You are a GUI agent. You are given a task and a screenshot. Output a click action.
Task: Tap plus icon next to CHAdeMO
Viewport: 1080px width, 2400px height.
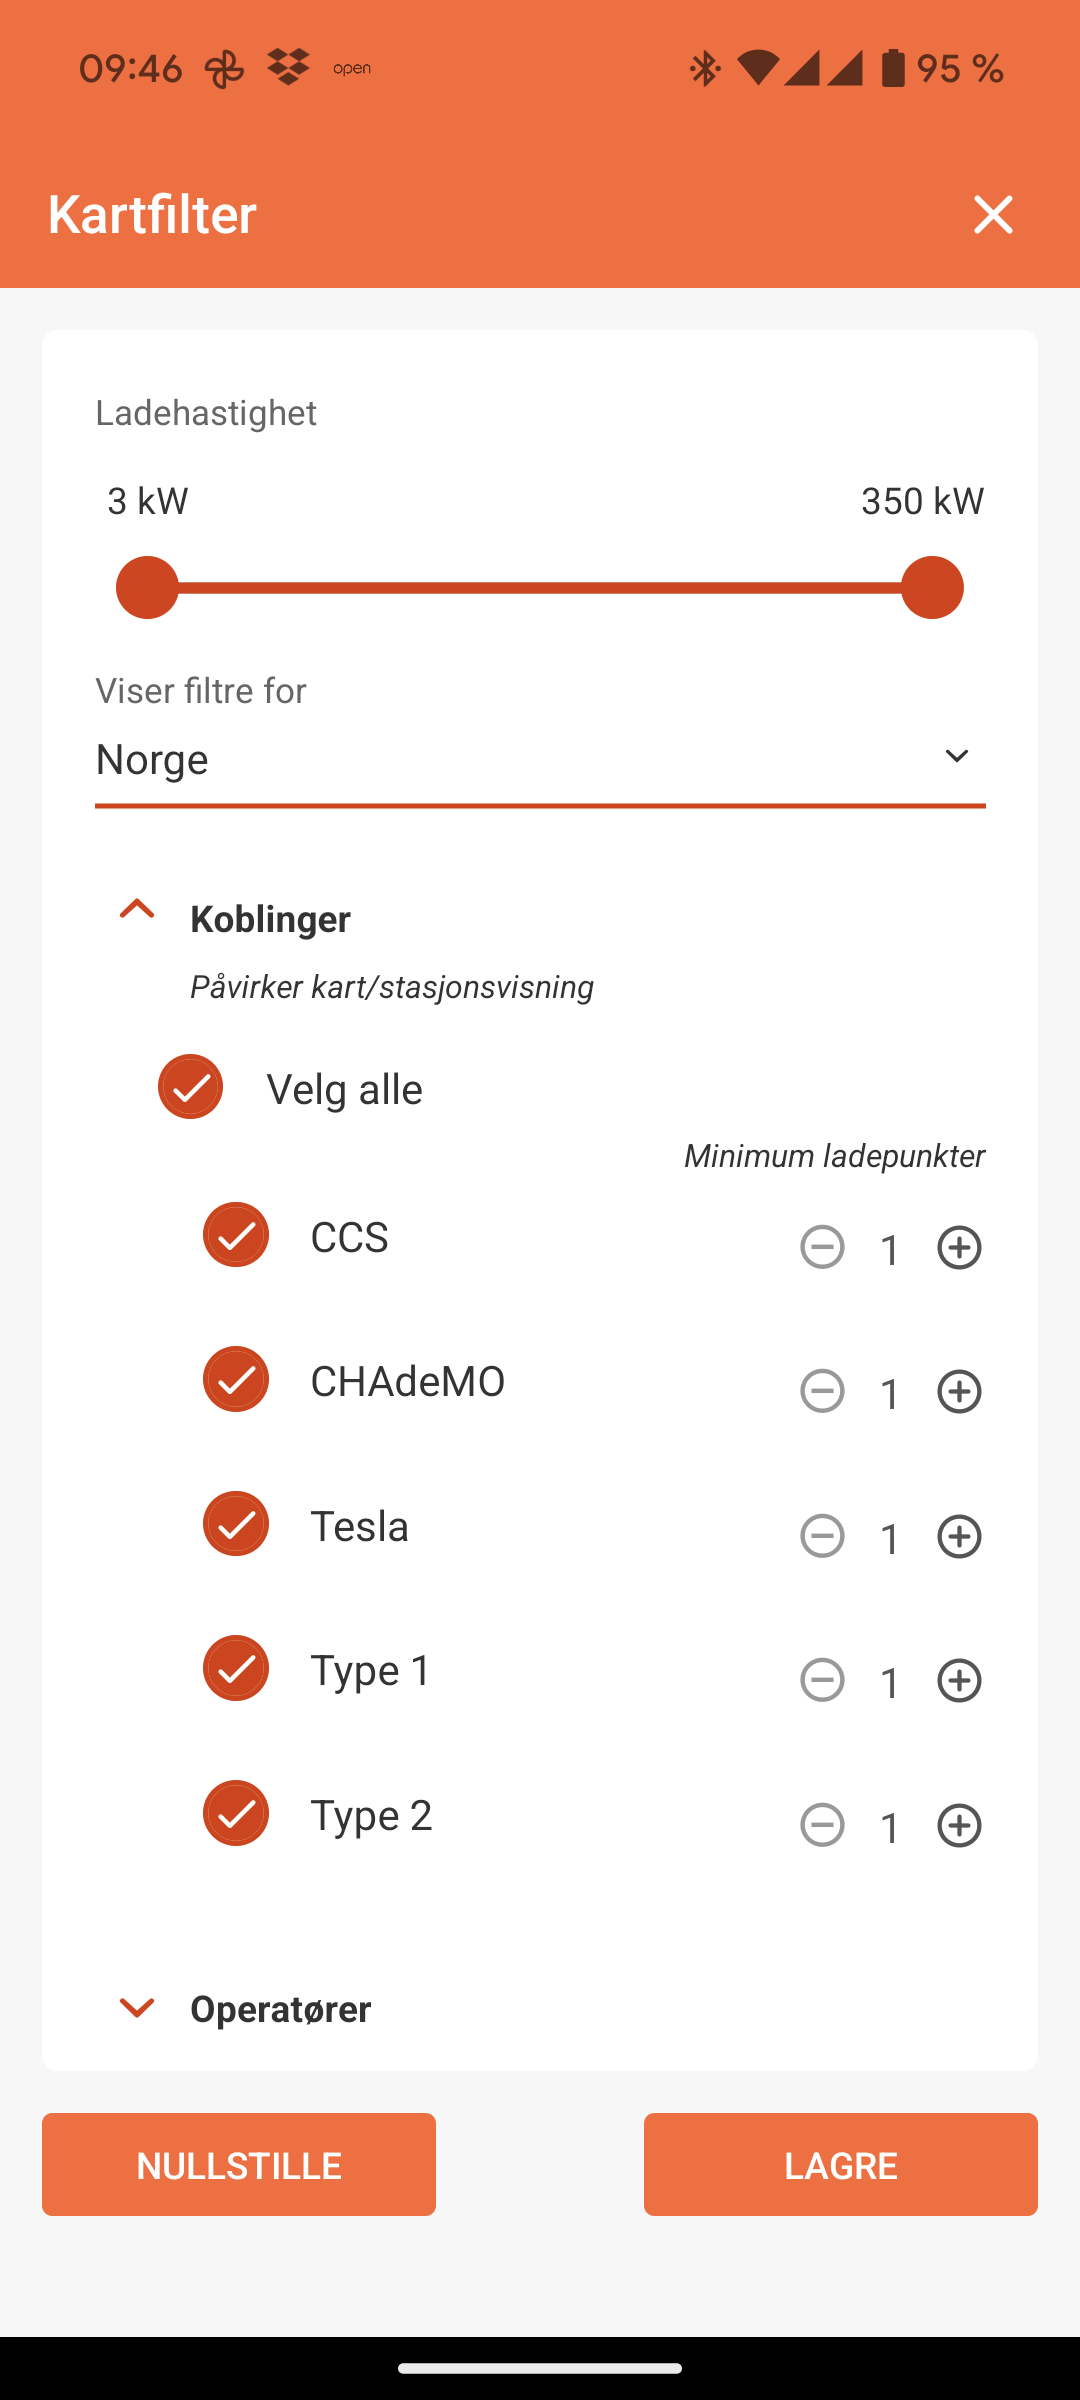coord(959,1392)
